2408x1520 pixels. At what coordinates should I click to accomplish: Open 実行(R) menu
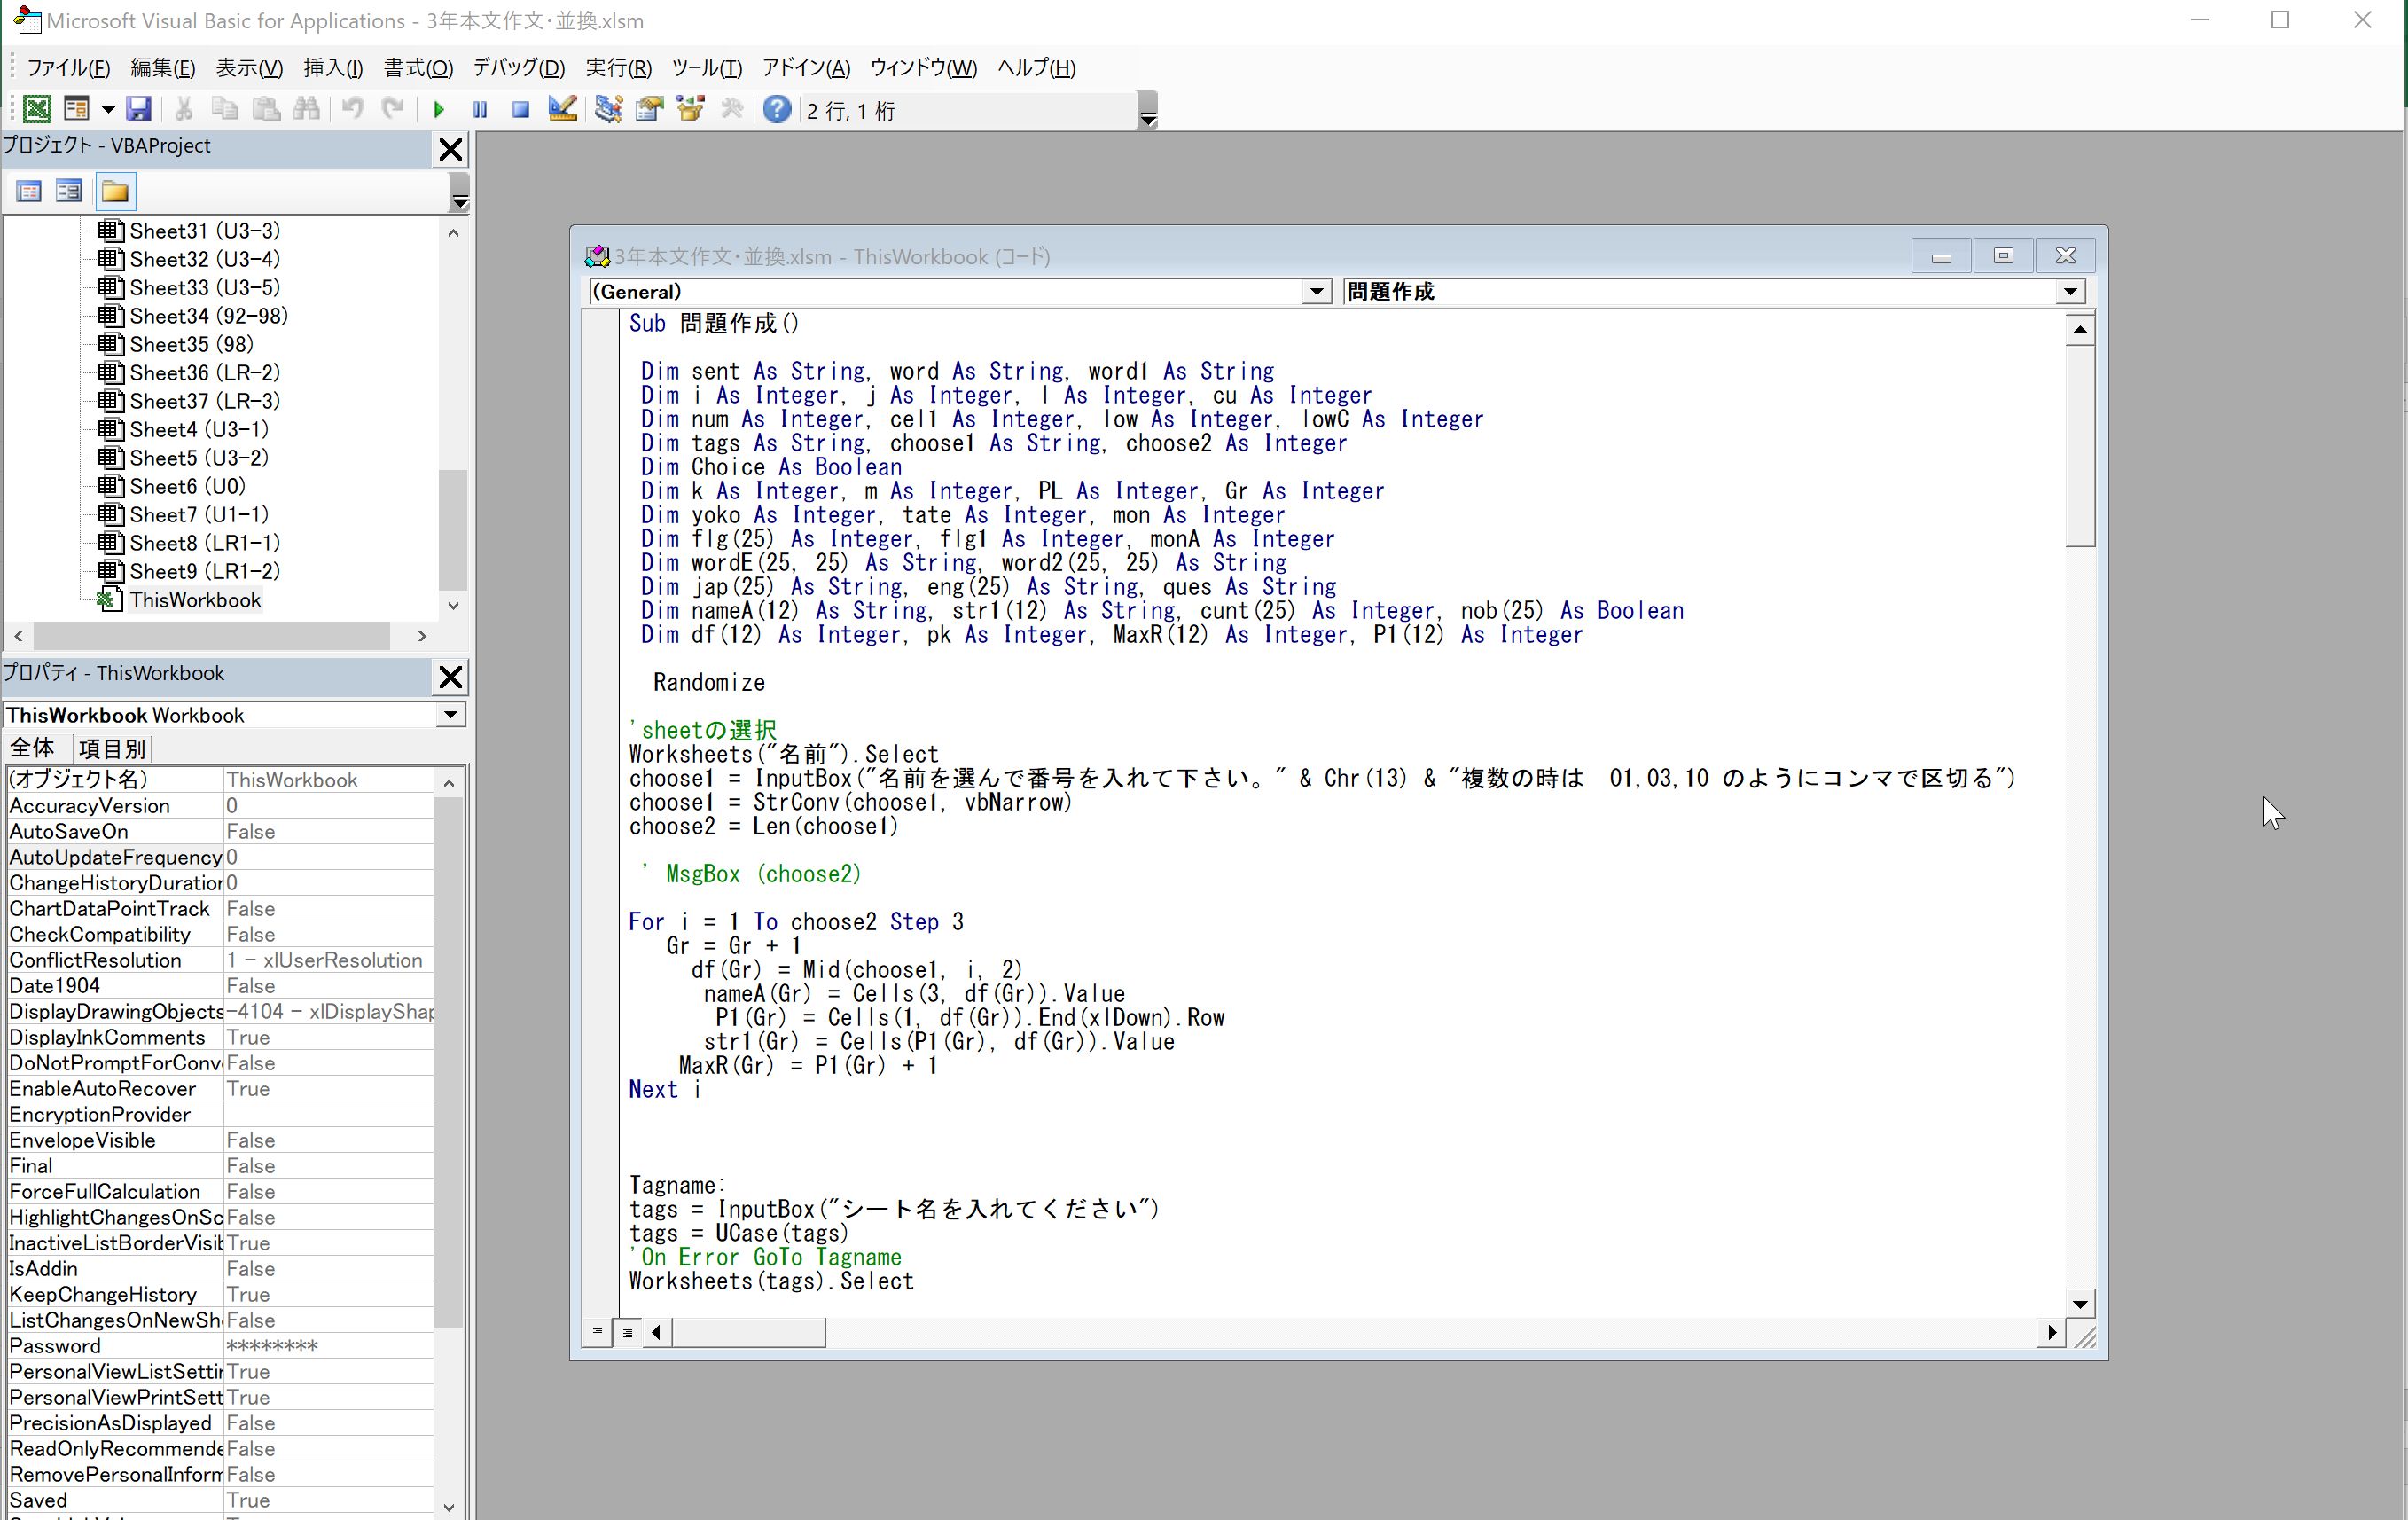[x=618, y=68]
